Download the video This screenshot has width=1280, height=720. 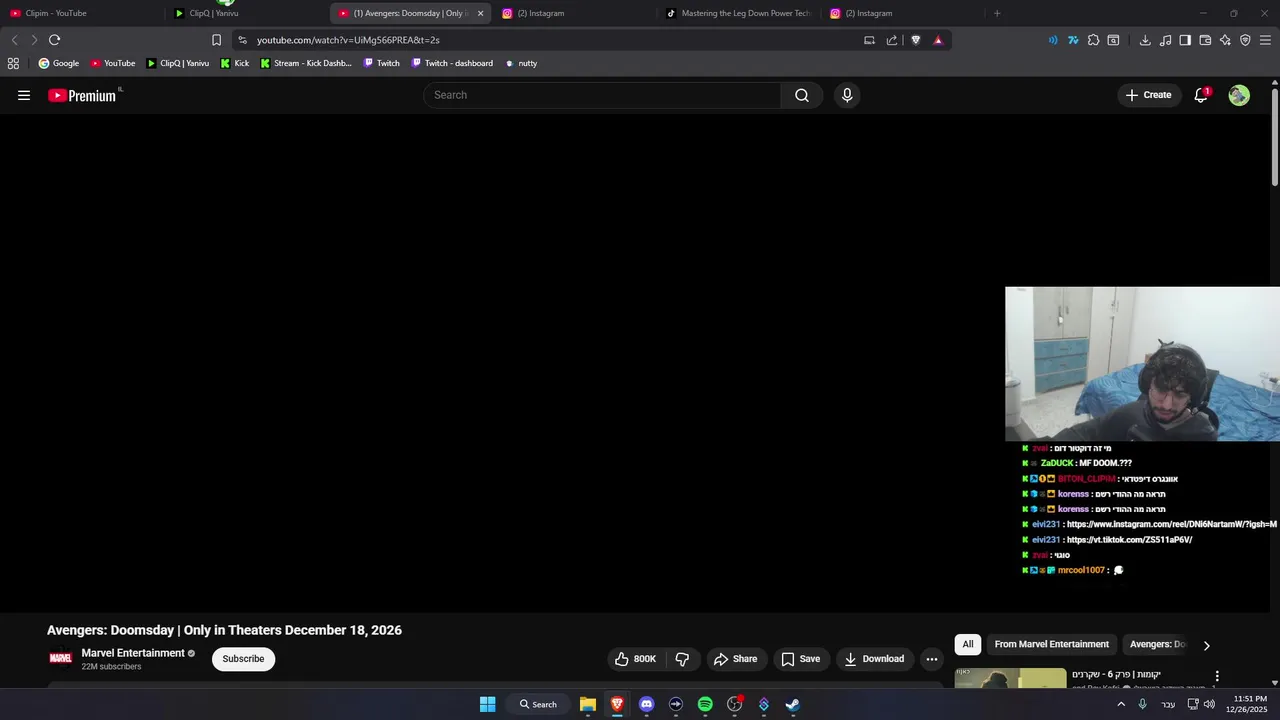874,659
